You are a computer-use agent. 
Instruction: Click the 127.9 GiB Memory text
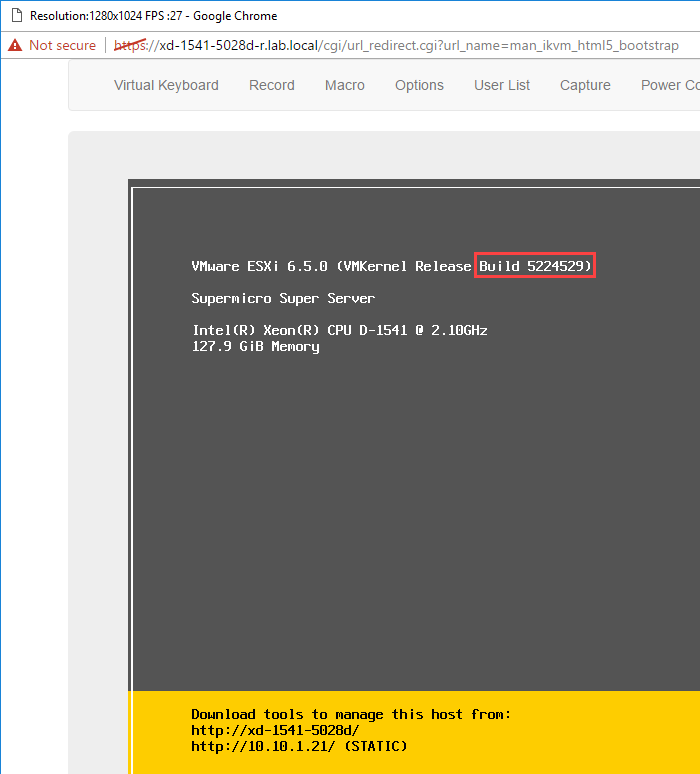coord(256,347)
